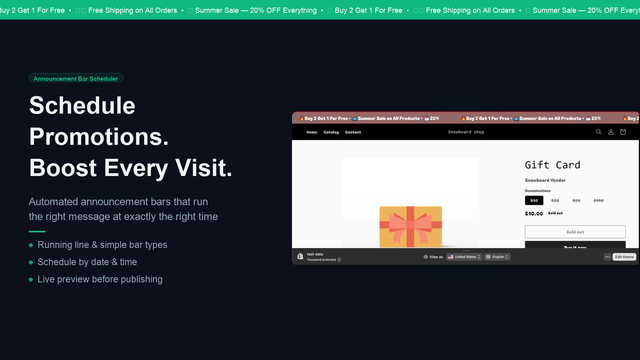
Task: Select the $100 denomination option
Action: click(x=598, y=200)
